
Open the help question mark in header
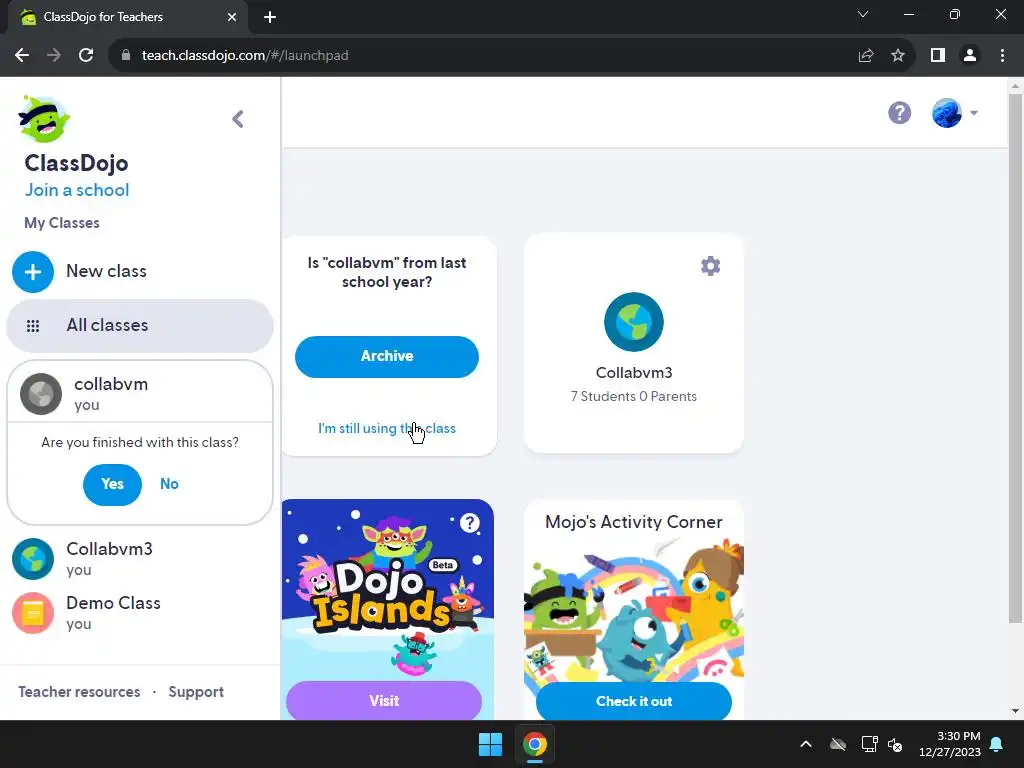click(899, 113)
